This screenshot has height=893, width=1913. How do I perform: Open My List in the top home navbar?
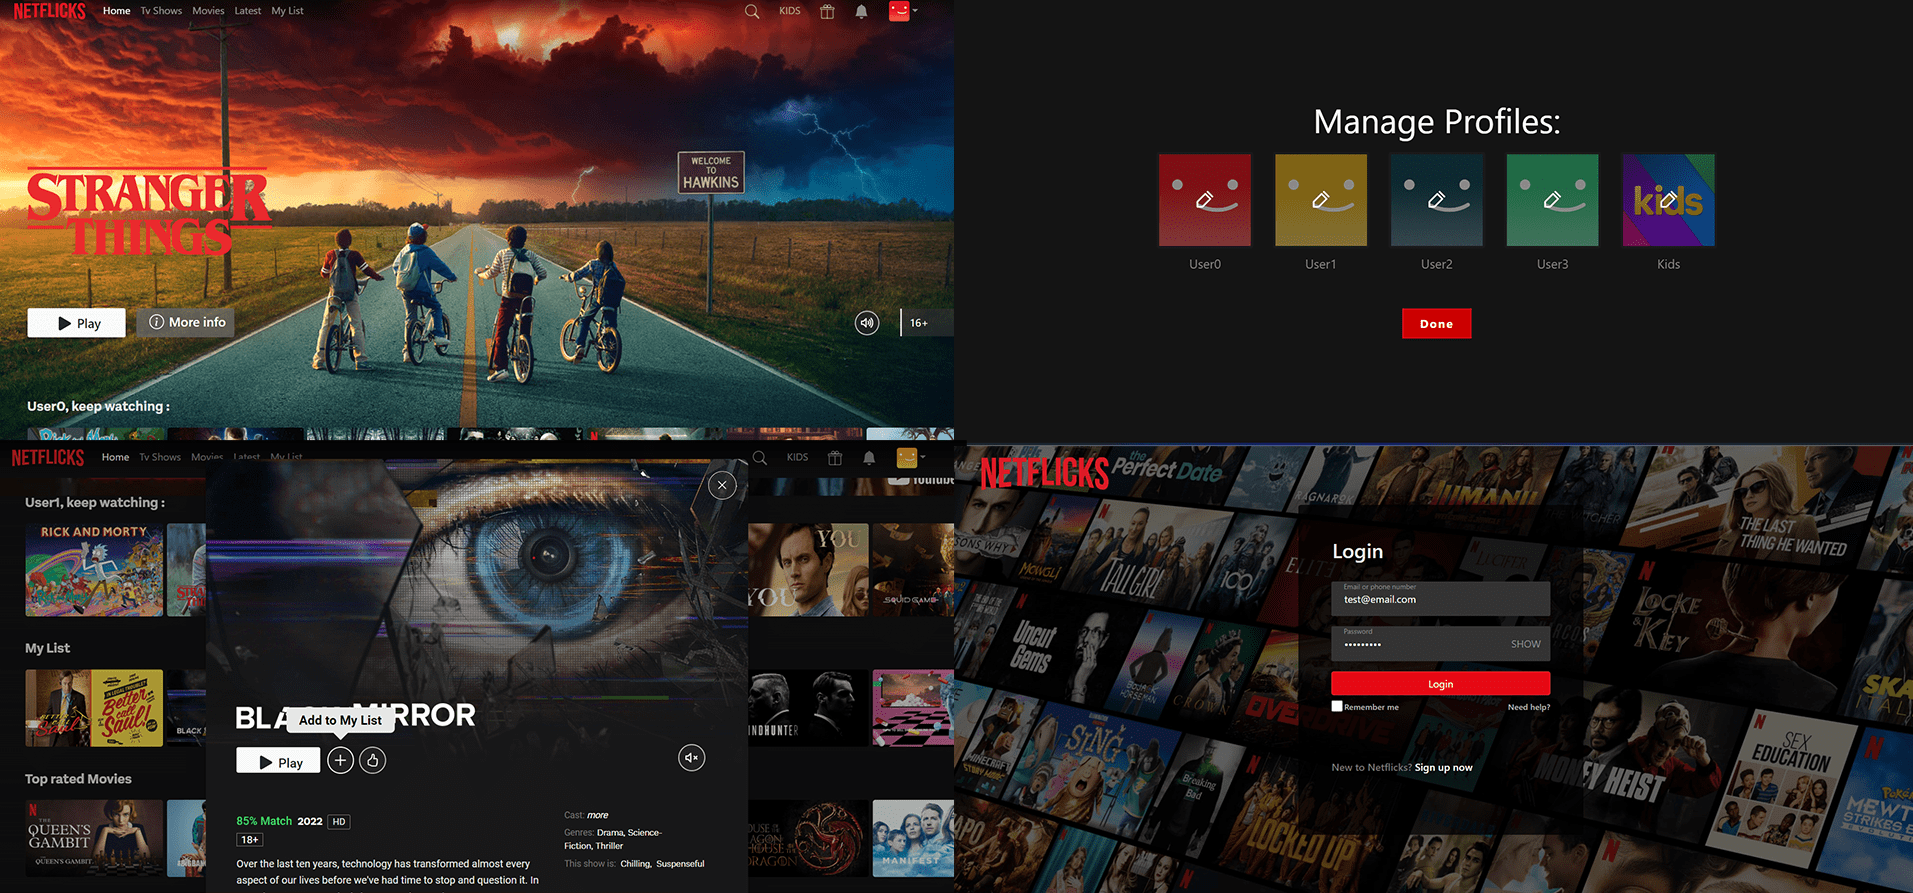pos(287,11)
